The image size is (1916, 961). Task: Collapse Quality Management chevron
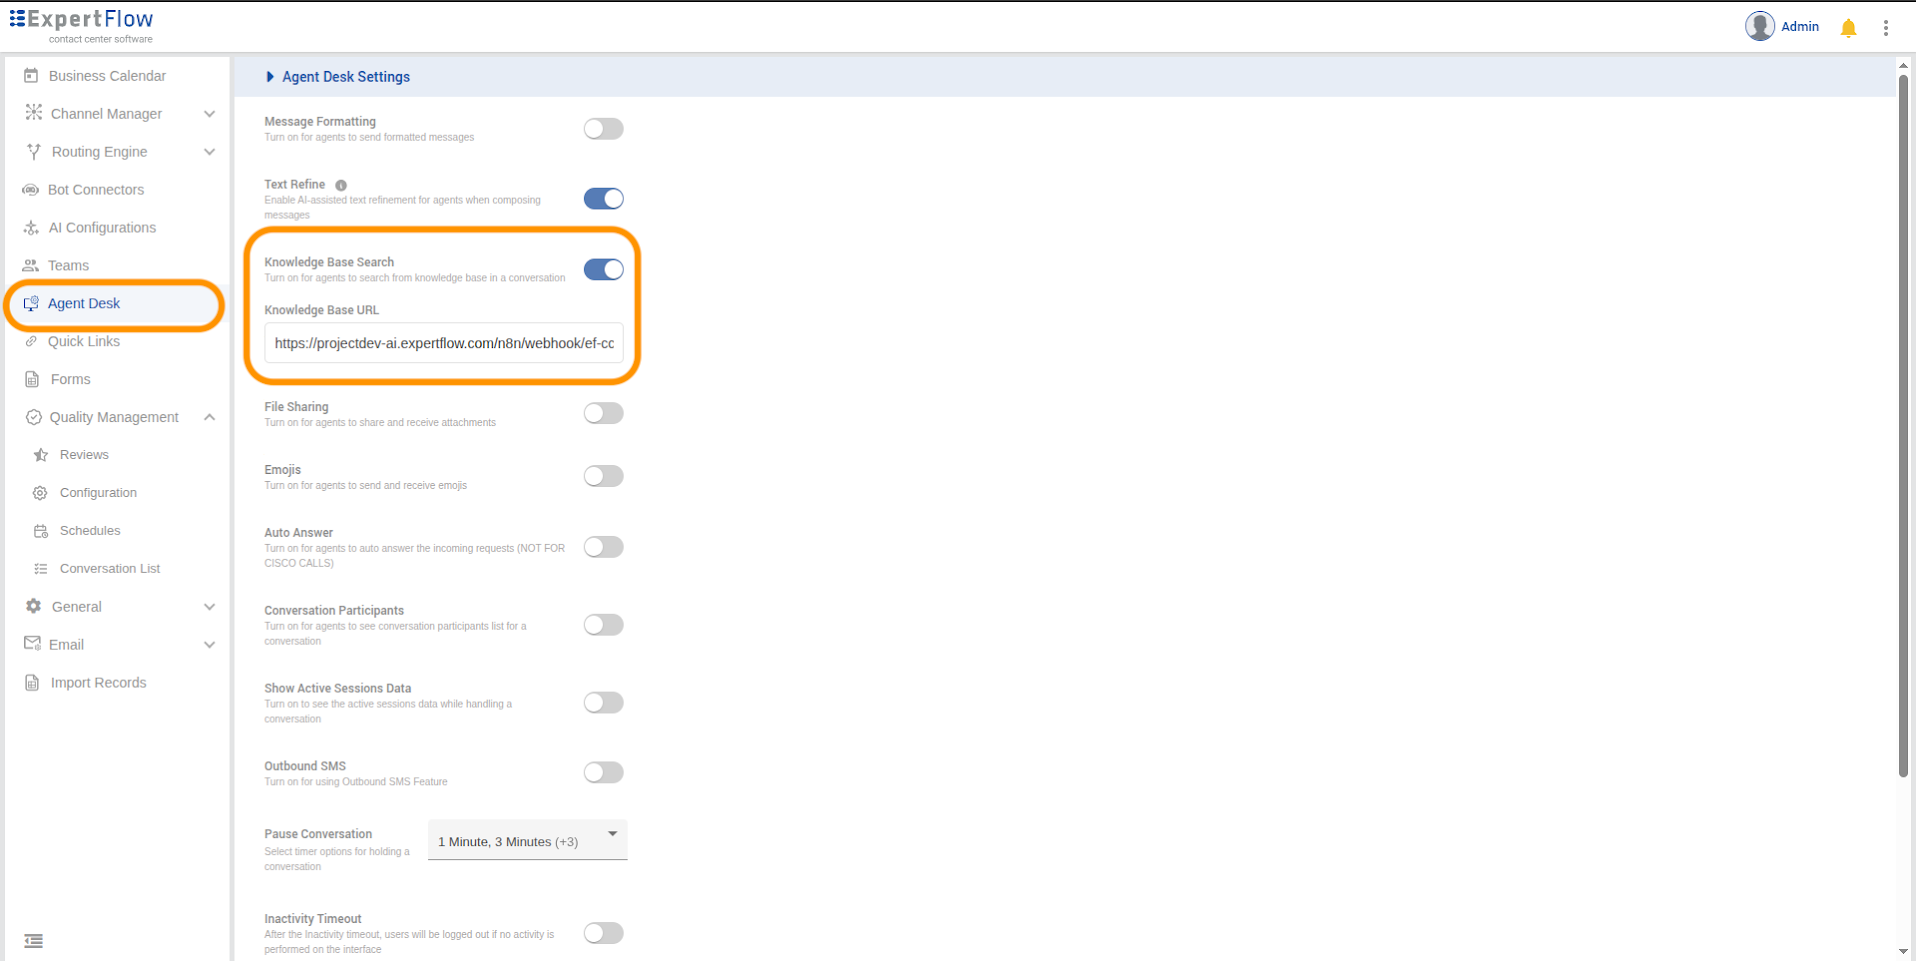click(209, 417)
